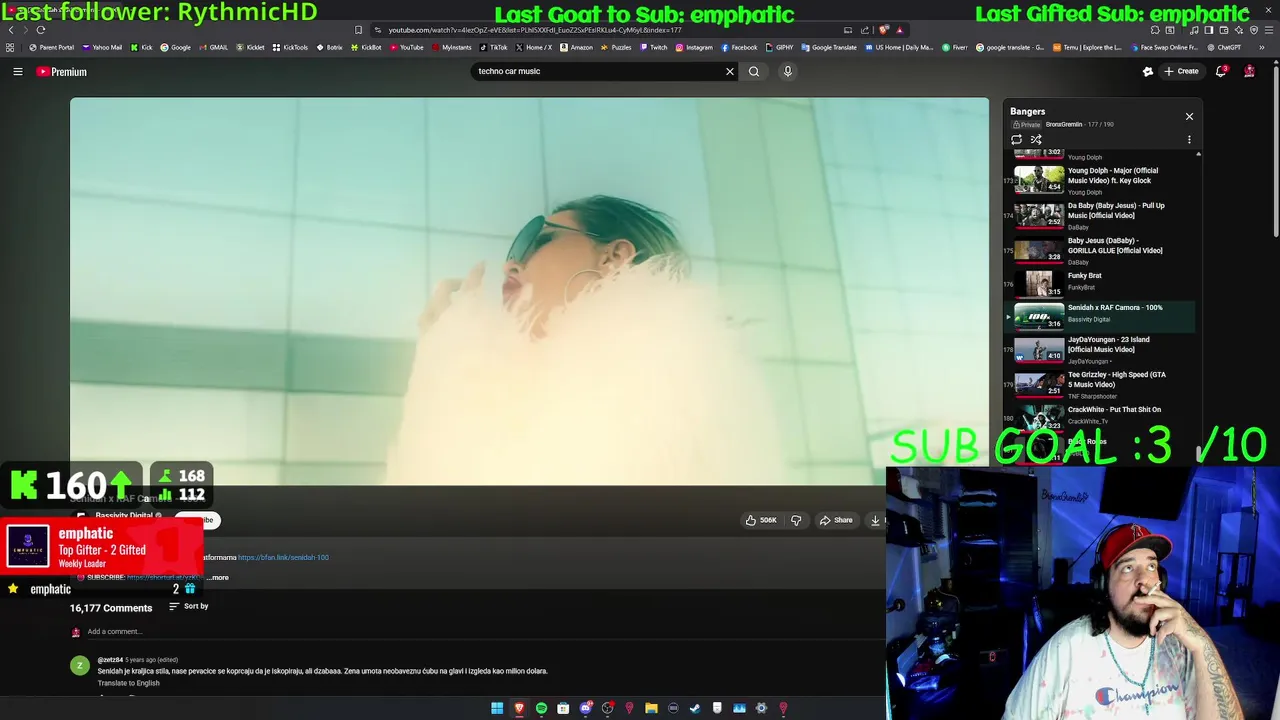The width and height of the screenshot is (1280, 720).
Task: Open Discord from taskbar
Action: [x=585, y=708]
